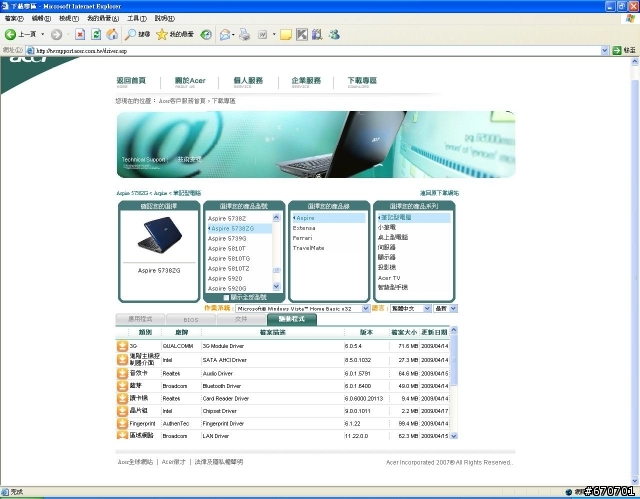The height and width of the screenshot is (499, 640).
Task: Click the yellow note toolbar icon
Action: (x=286, y=35)
